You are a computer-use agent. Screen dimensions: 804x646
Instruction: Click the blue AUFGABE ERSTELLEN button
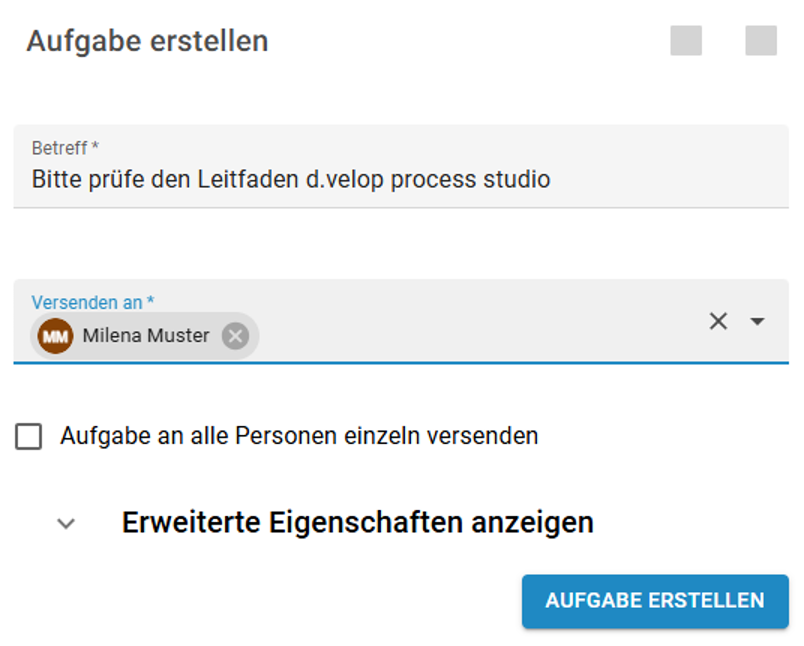pyautogui.click(x=655, y=601)
